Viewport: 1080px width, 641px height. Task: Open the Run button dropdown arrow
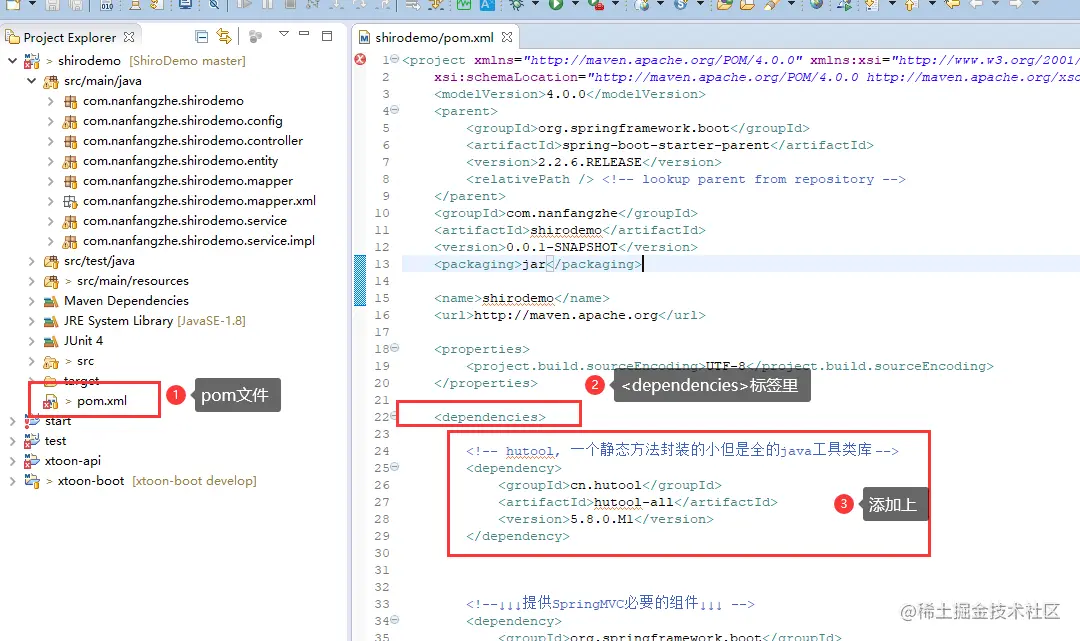click(x=574, y=5)
